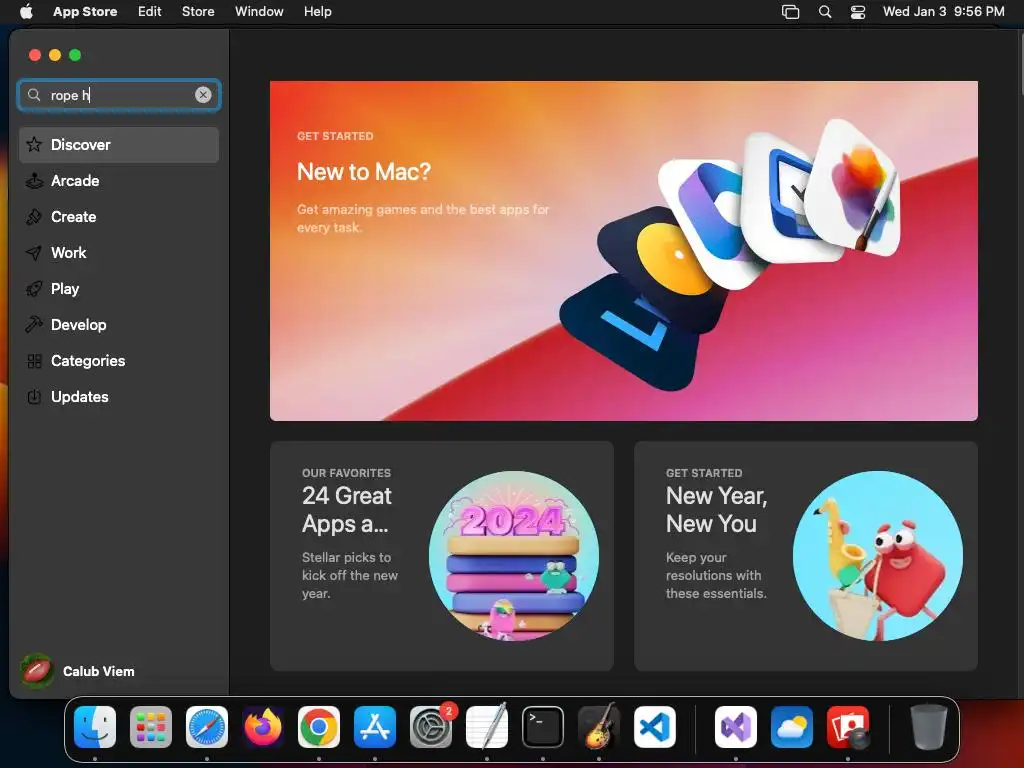The width and height of the screenshot is (1024, 768).
Task: Launch Google Chrome from the Dock
Action: click(x=319, y=727)
